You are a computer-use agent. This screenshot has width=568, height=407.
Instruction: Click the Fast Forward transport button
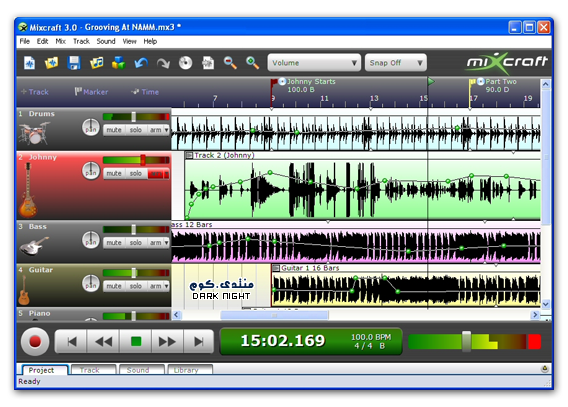(x=167, y=341)
